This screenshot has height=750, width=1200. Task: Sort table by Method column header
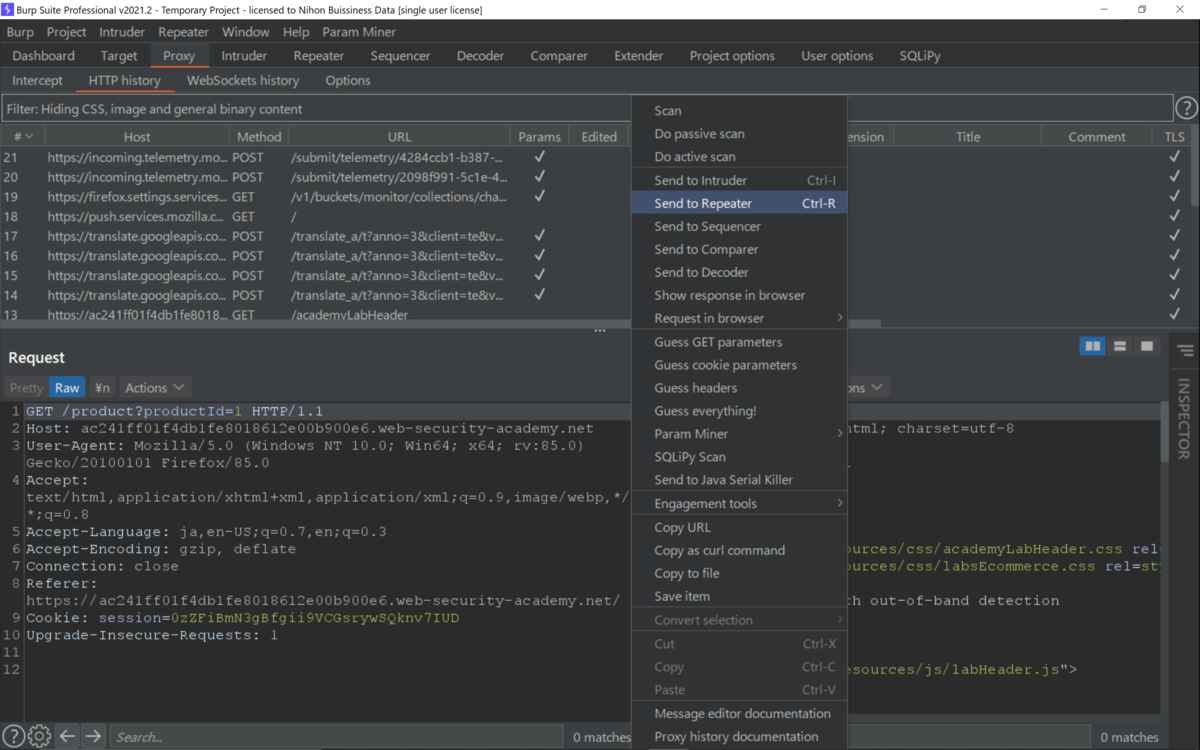click(259, 137)
